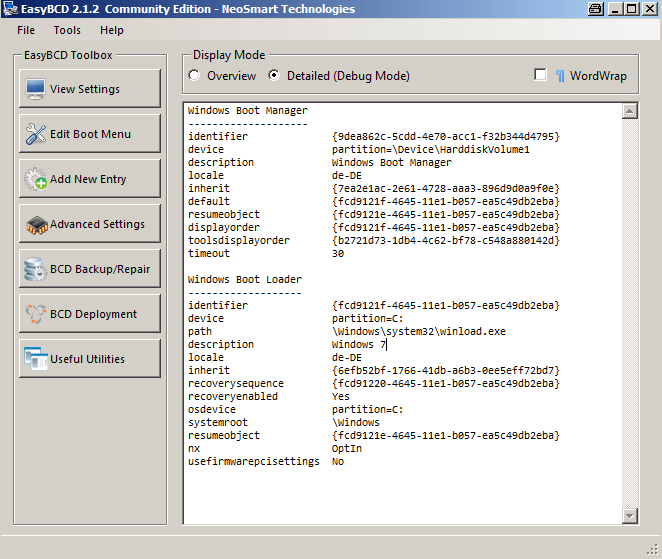Click the scrollbar up arrow
The height and width of the screenshot is (559, 662).
[x=629, y=111]
